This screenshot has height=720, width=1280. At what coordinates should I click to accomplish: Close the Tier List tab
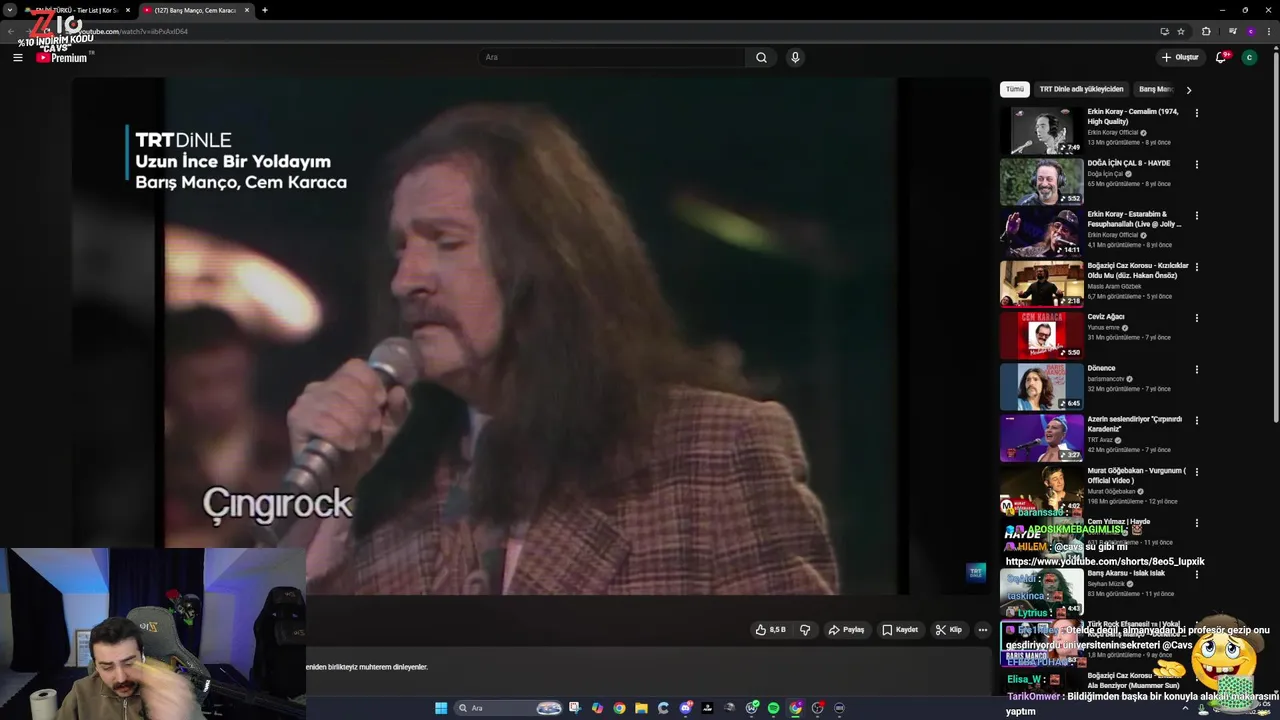(127, 10)
